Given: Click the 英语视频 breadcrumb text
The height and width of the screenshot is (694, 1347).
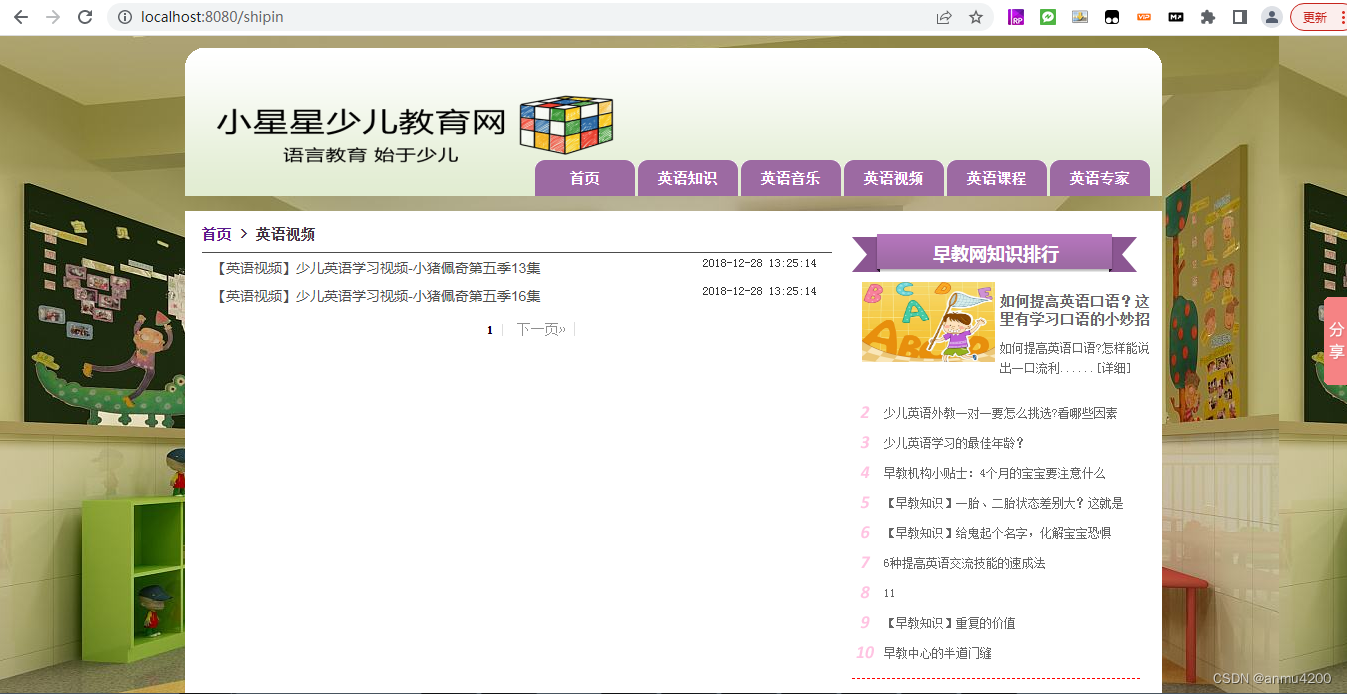Looking at the screenshot, I should coord(285,234).
